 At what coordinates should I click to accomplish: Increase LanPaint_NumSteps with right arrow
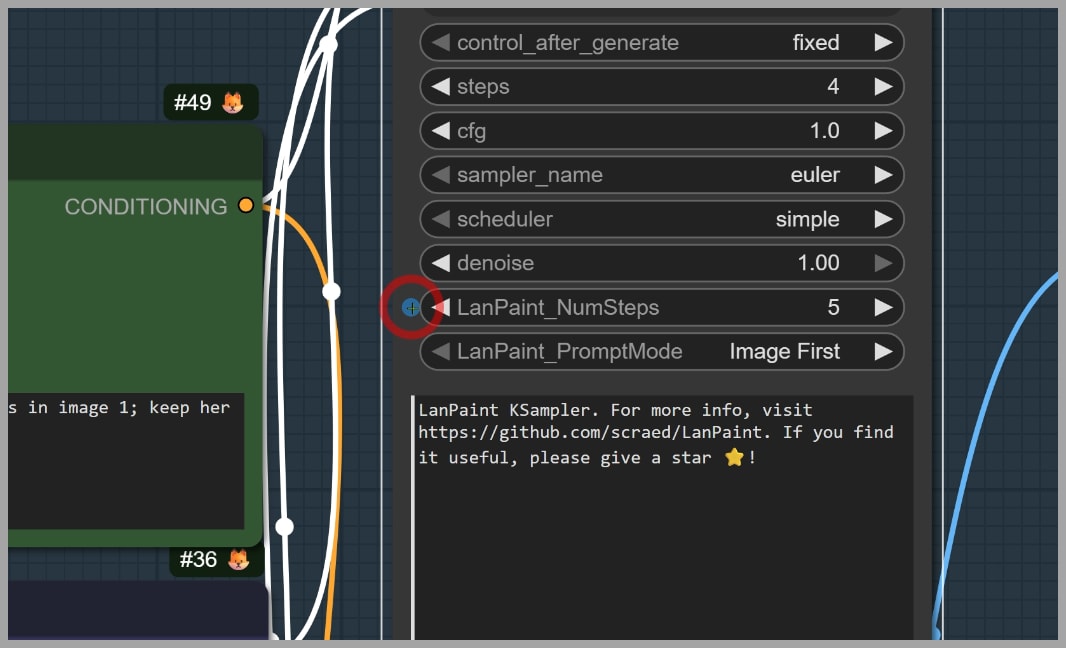[882, 307]
